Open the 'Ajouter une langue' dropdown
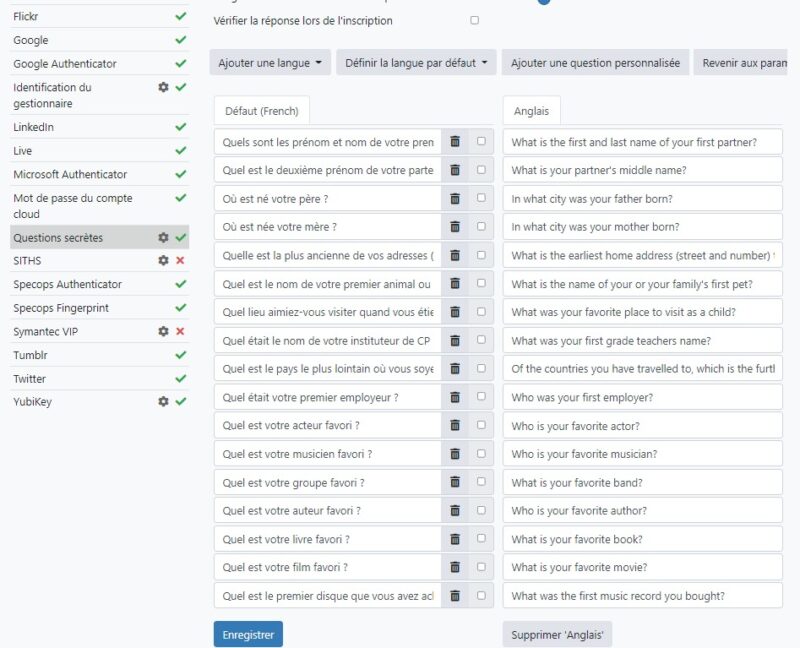Screen dimensions: 800x648 [x=270, y=63]
